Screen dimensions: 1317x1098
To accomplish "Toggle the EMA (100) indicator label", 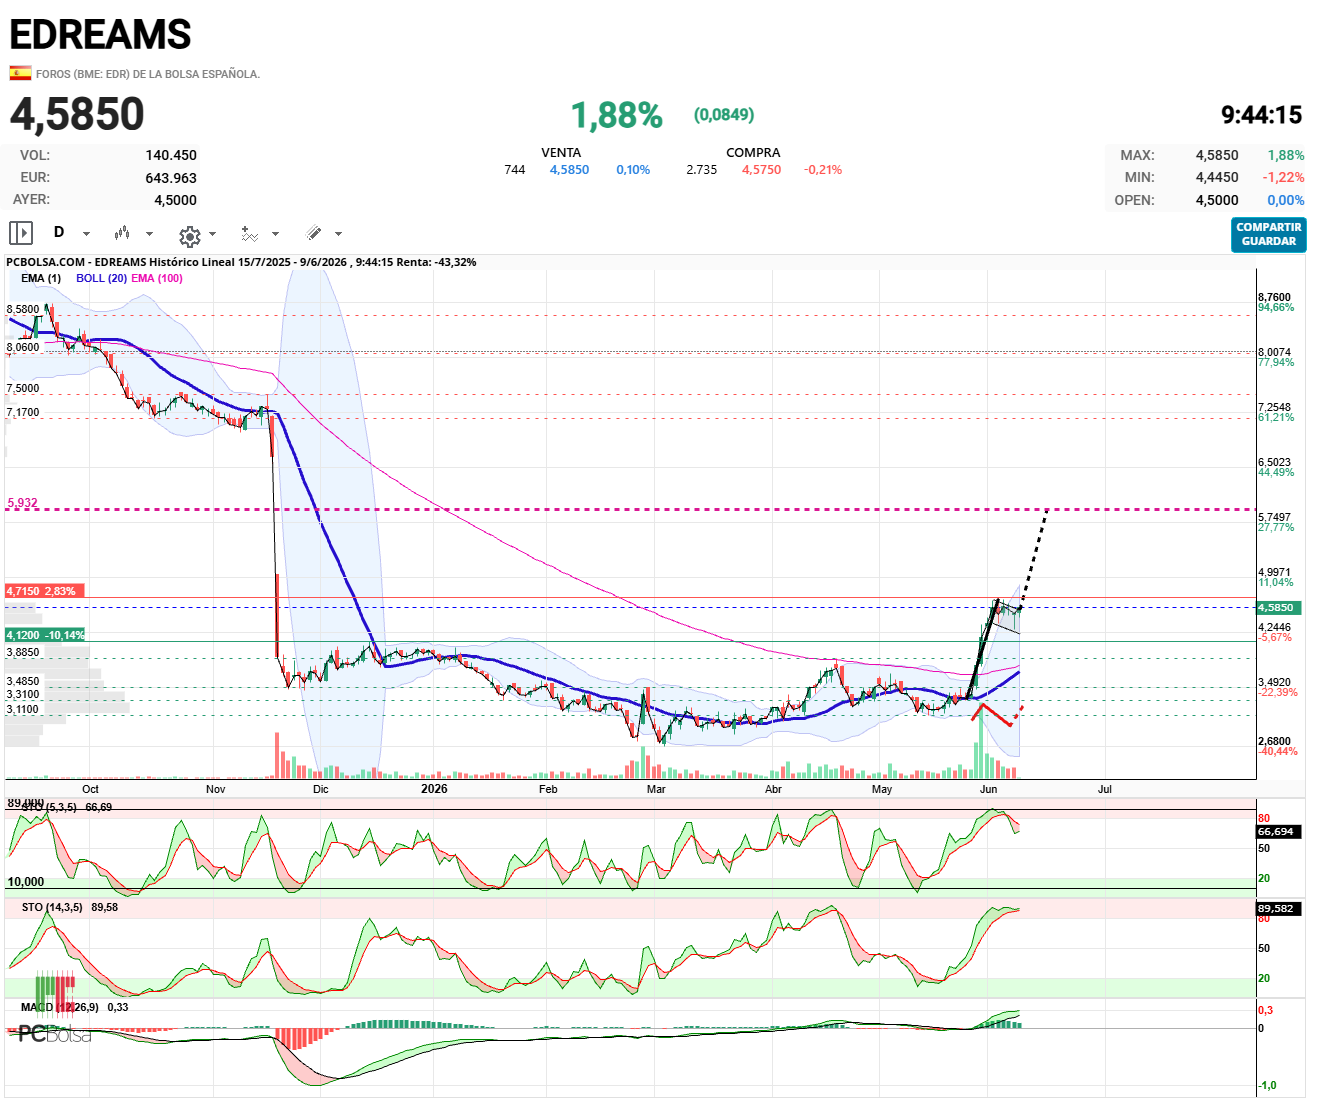I will [157, 278].
